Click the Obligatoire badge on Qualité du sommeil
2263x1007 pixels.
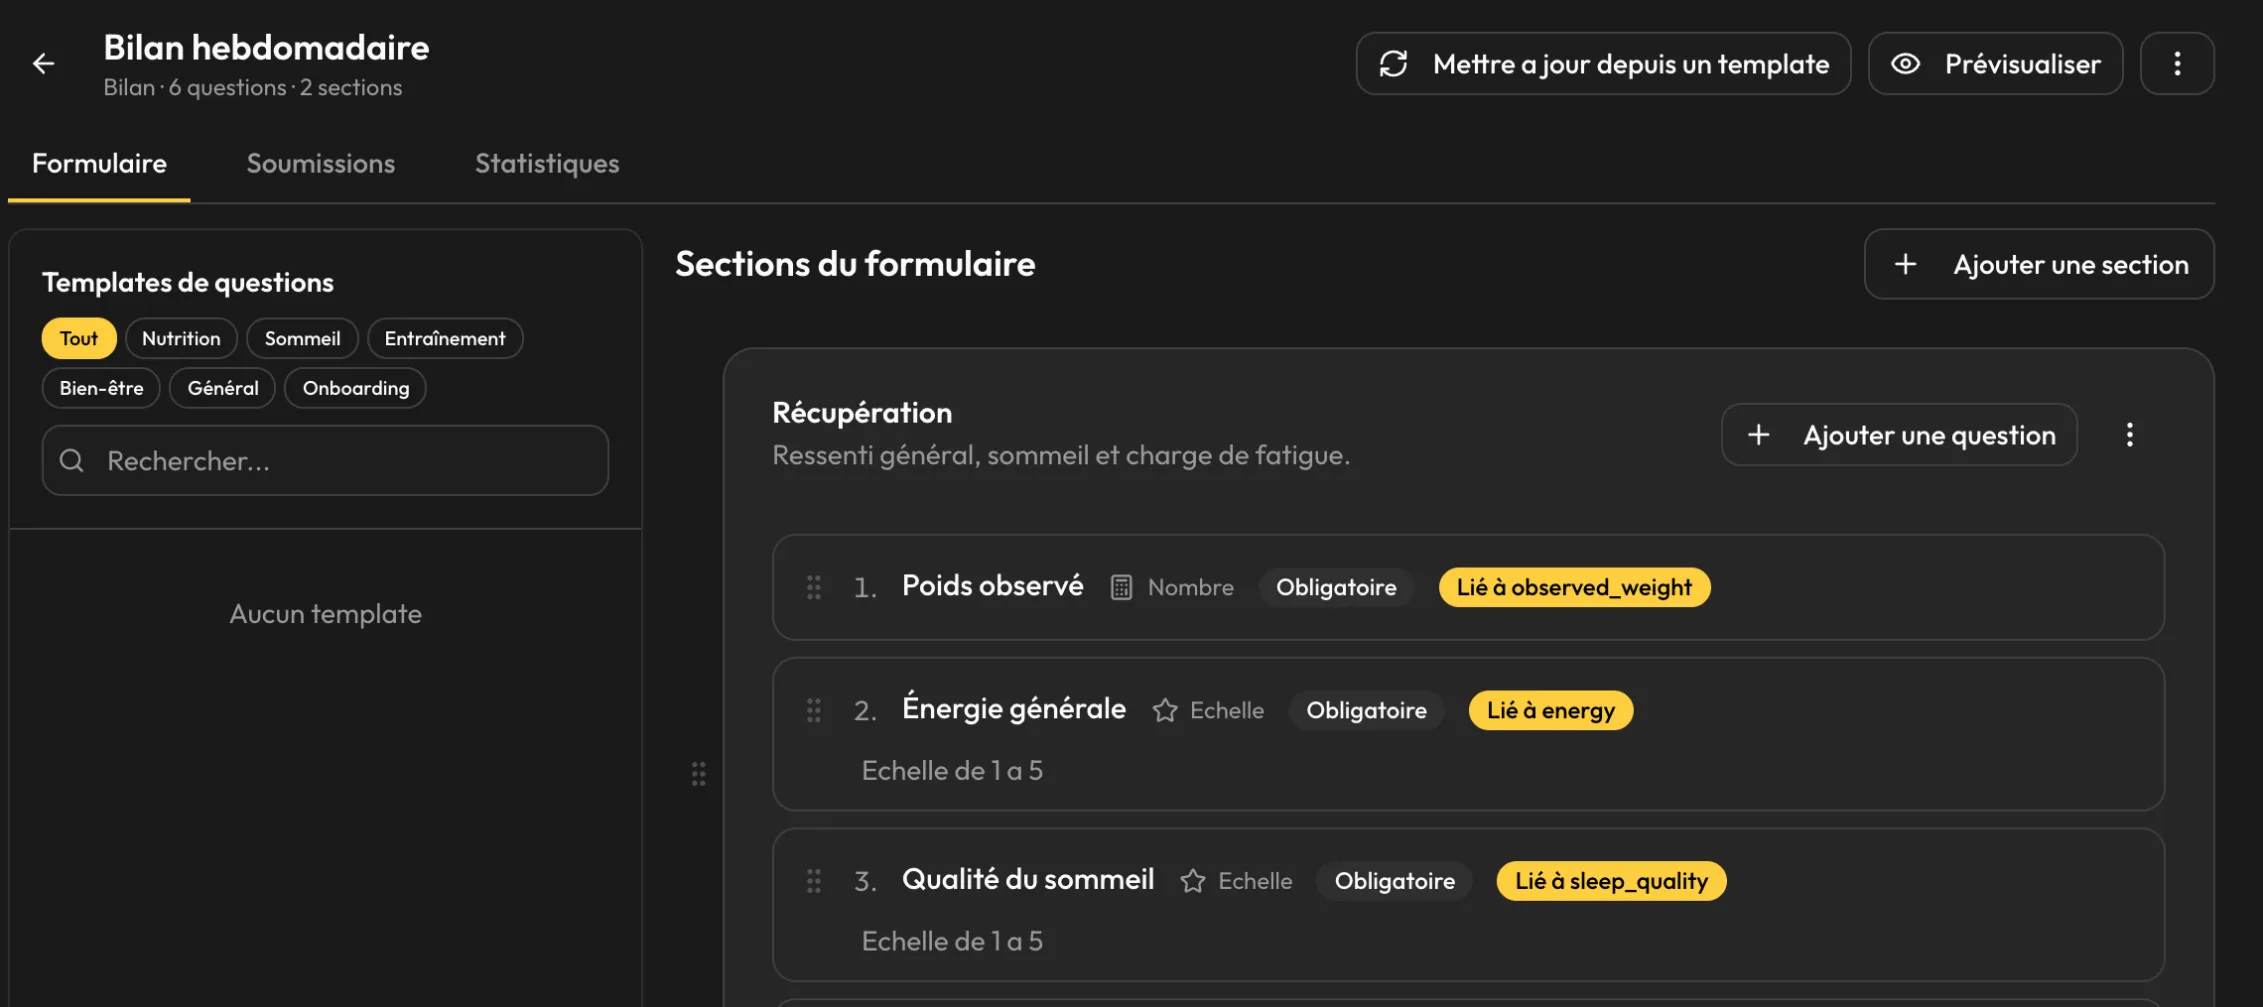[1394, 881]
